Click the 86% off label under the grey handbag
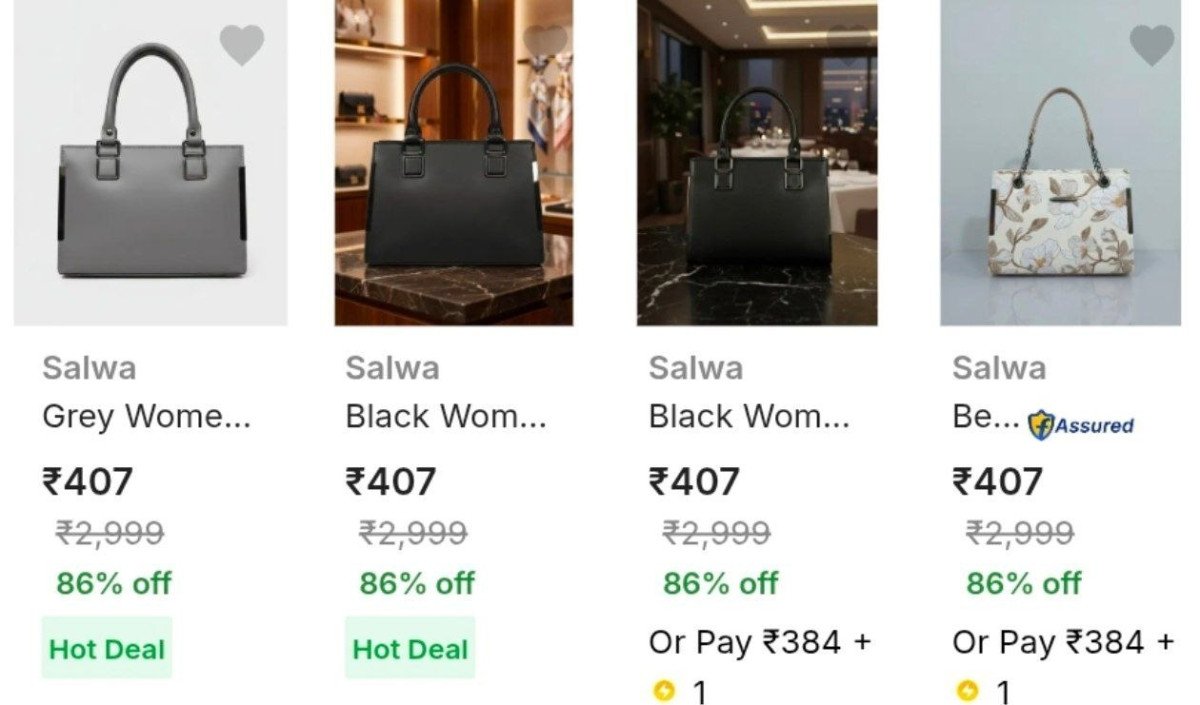 coord(116,583)
